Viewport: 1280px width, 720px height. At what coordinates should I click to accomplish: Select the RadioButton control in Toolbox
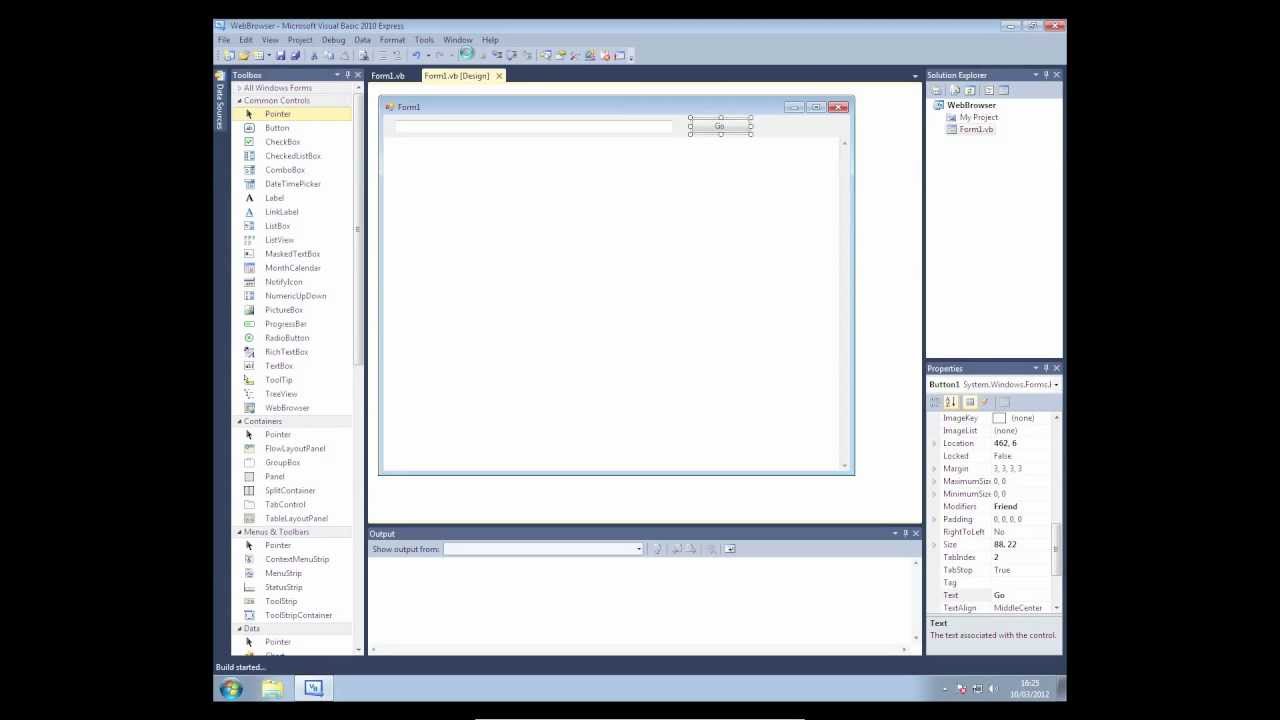(287, 338)
